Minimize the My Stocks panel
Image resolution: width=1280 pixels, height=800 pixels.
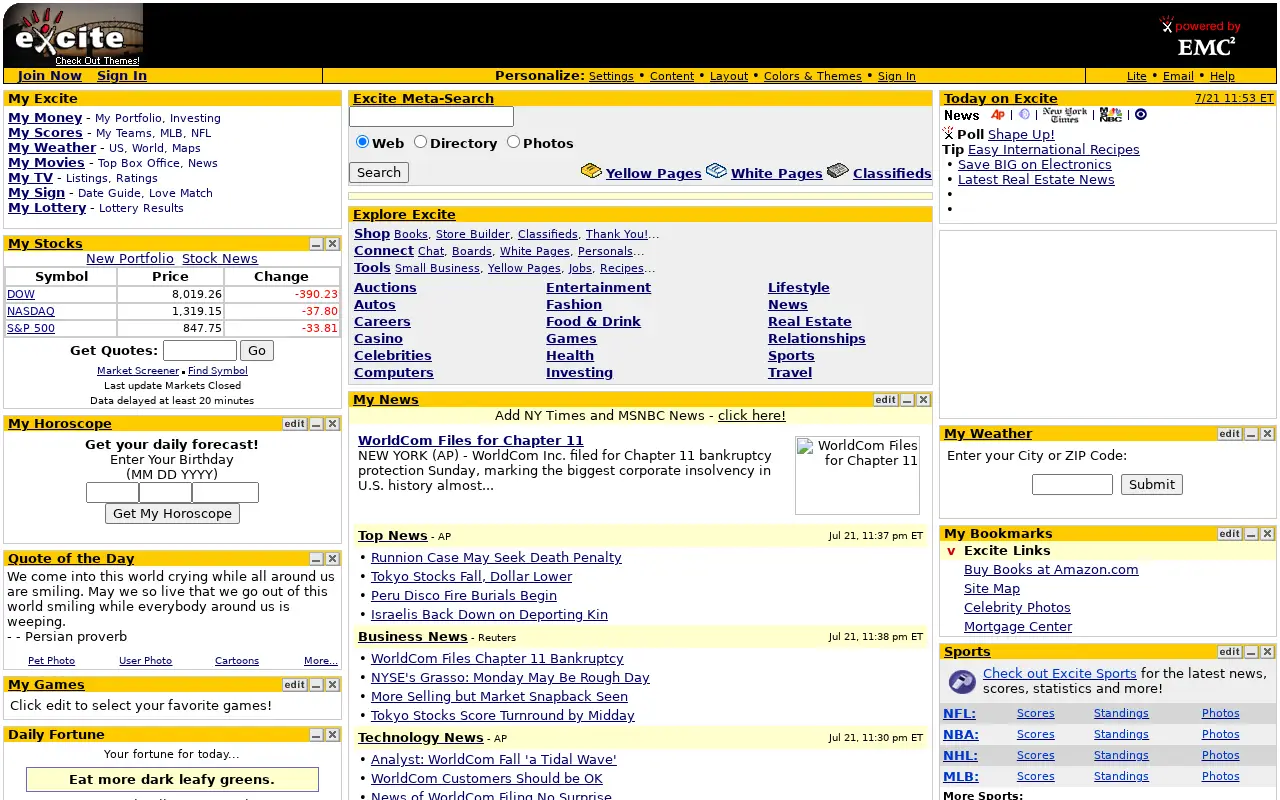tap(316, 244)
